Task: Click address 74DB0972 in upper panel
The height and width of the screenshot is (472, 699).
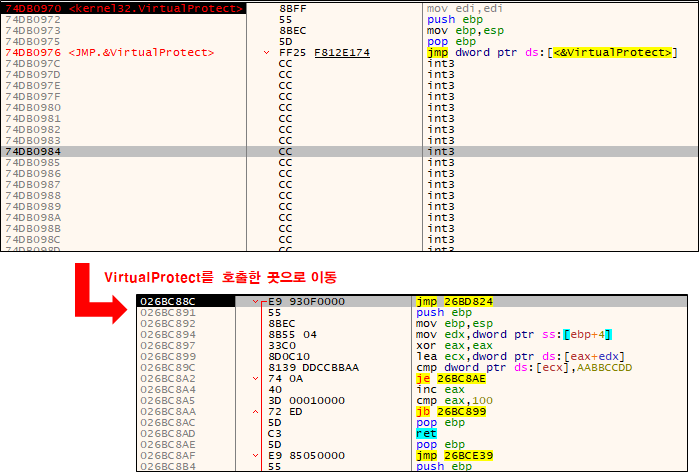Action: click(x=33, y=20)
